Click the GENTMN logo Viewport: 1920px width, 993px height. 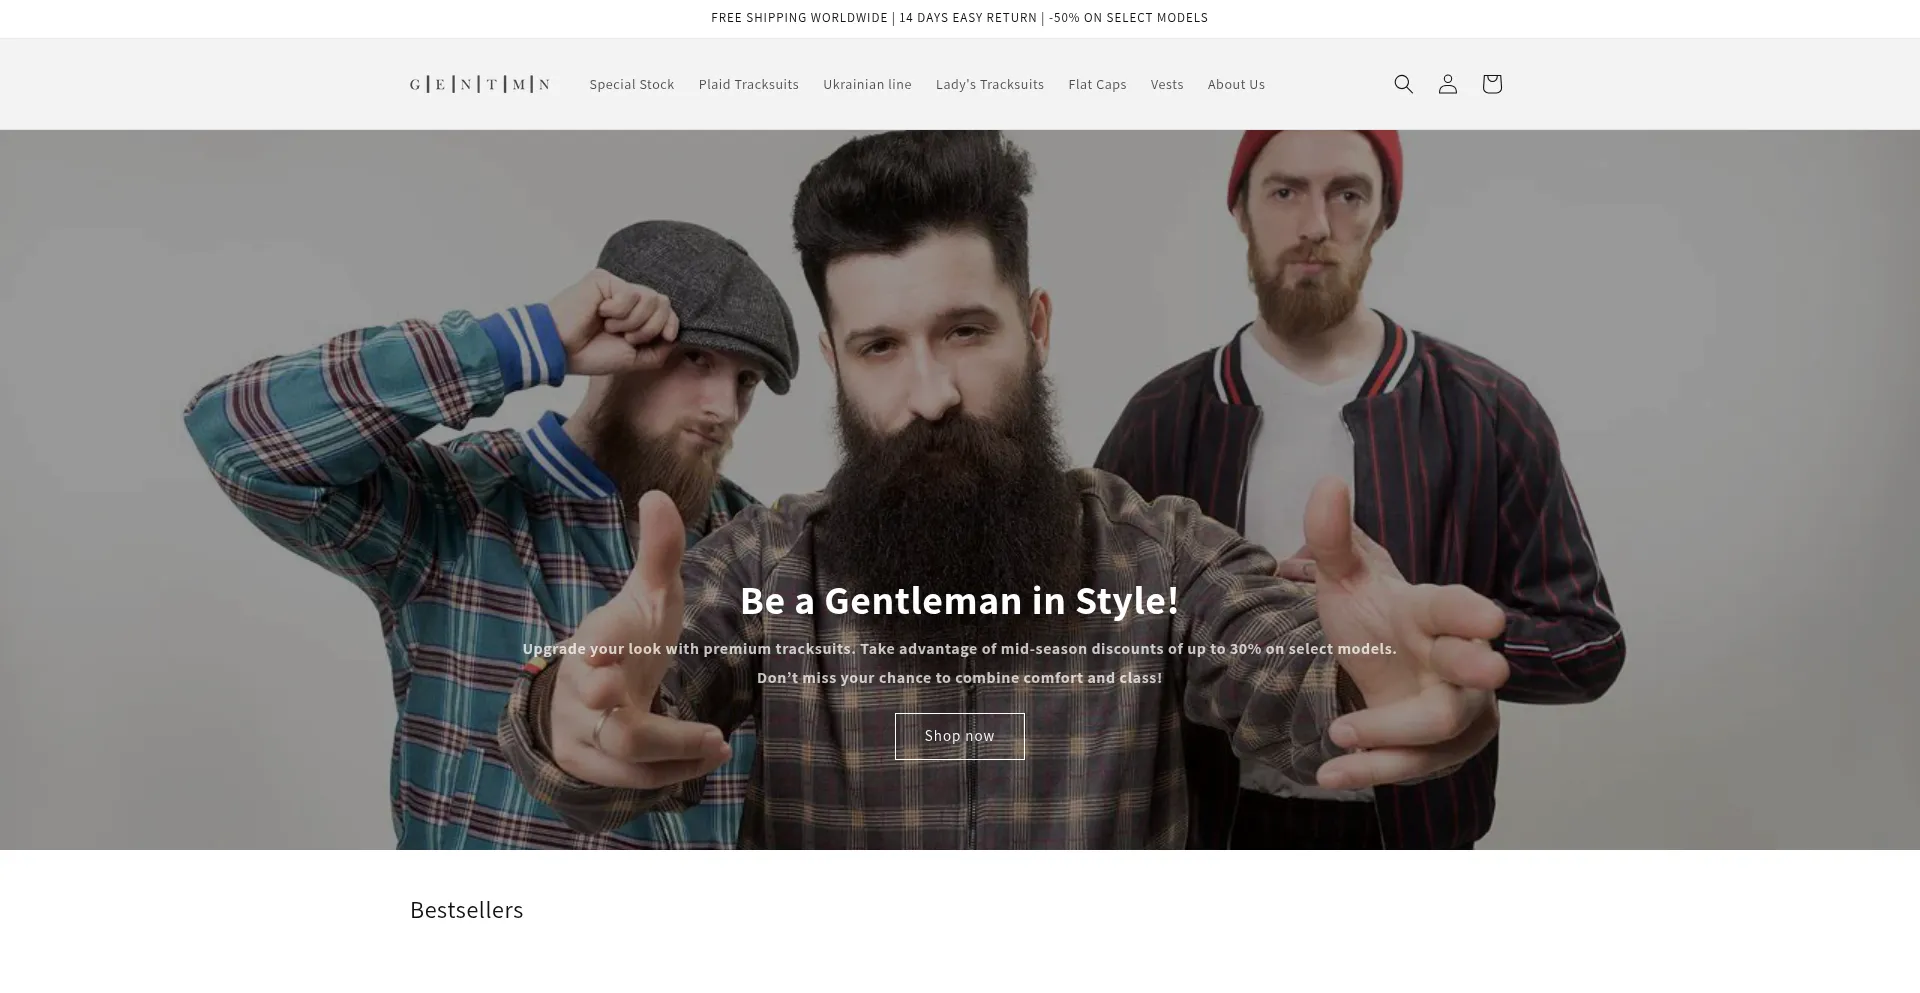480,84
